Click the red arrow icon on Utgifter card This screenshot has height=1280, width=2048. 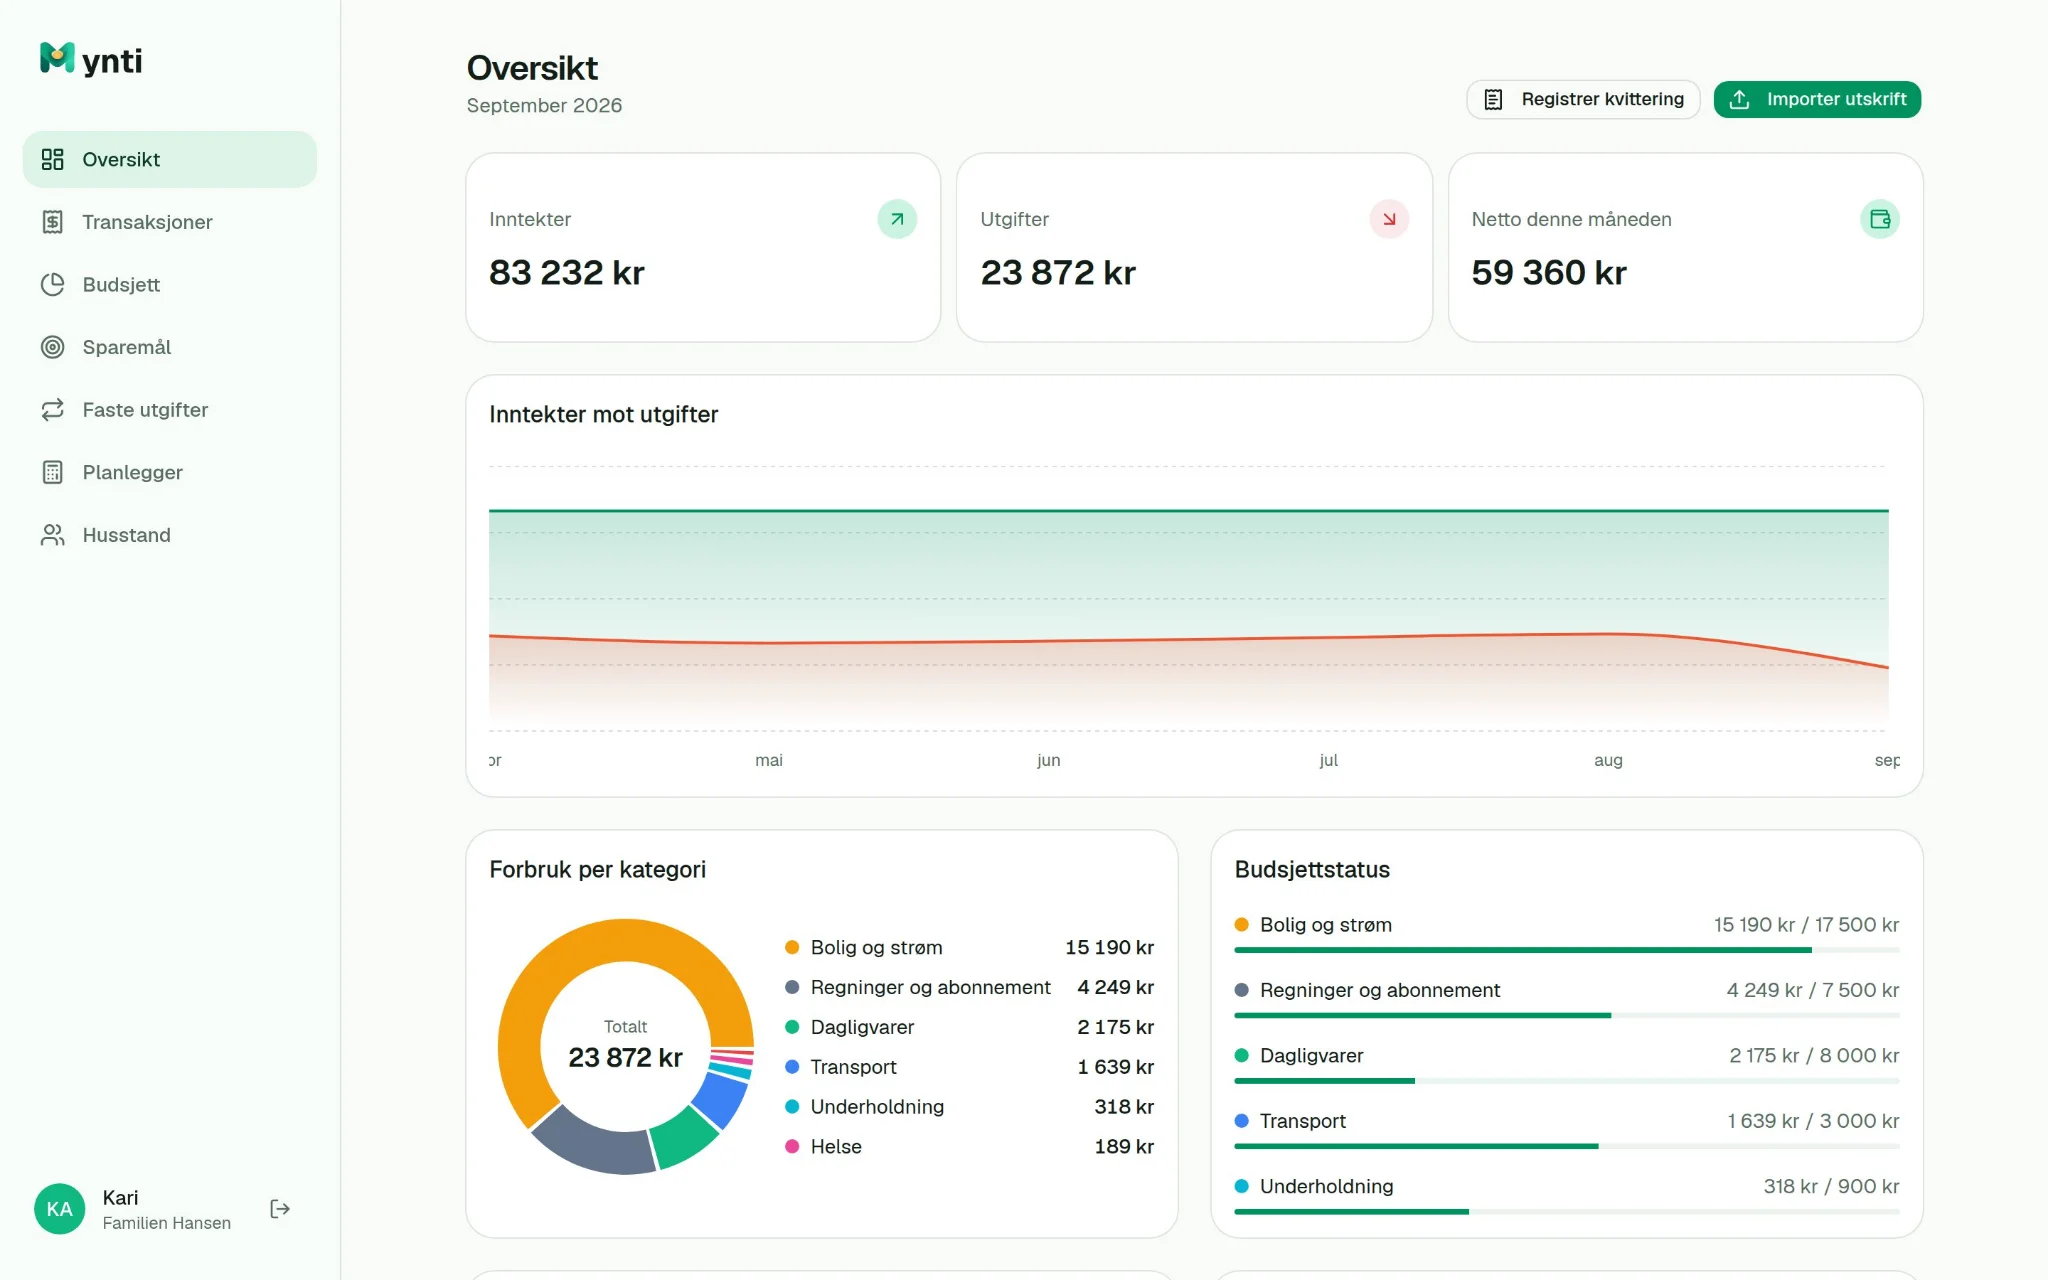(x=1389, y=219)
